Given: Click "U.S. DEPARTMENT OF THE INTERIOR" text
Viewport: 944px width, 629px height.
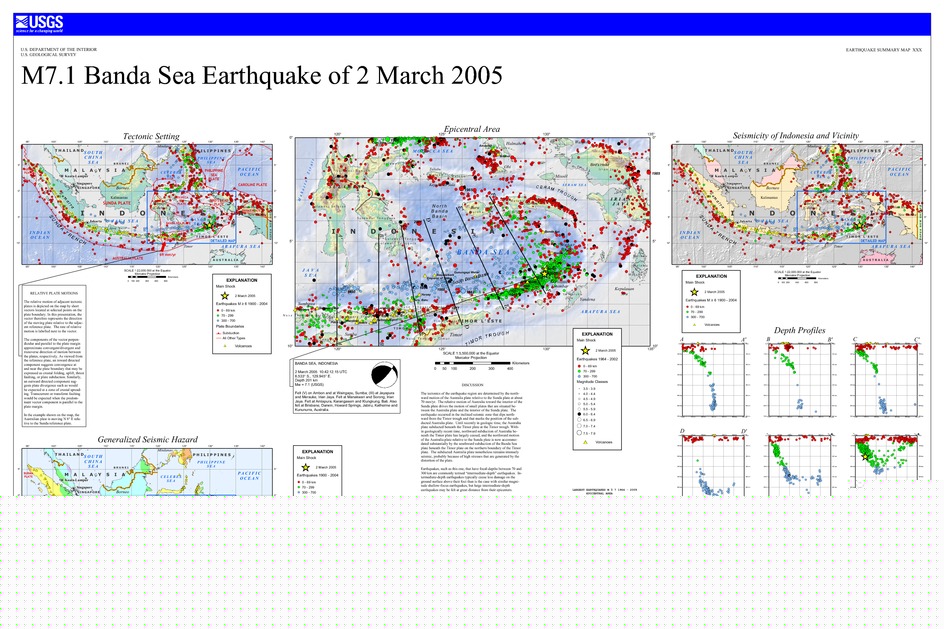Looking at the screenshot, I should coord(58,49).
